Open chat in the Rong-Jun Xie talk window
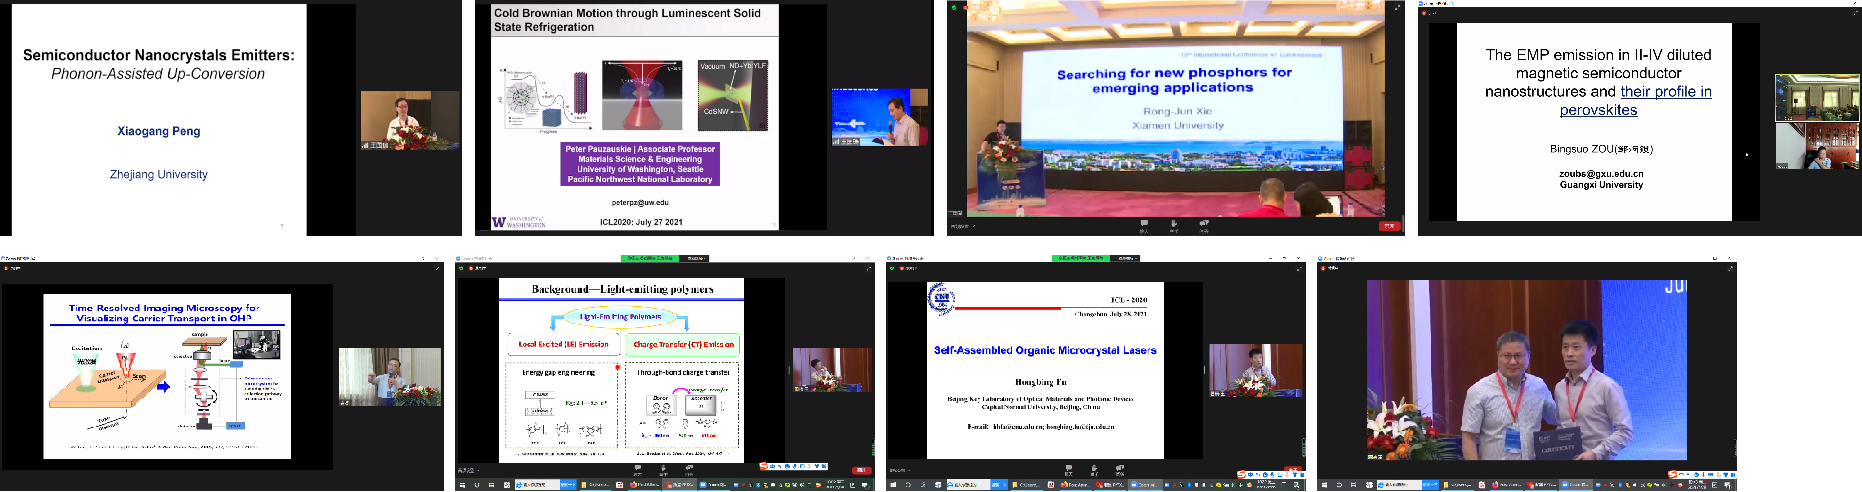This screenshot has height=492, width=1862. pyautogui.click(x=1144, y=225)
